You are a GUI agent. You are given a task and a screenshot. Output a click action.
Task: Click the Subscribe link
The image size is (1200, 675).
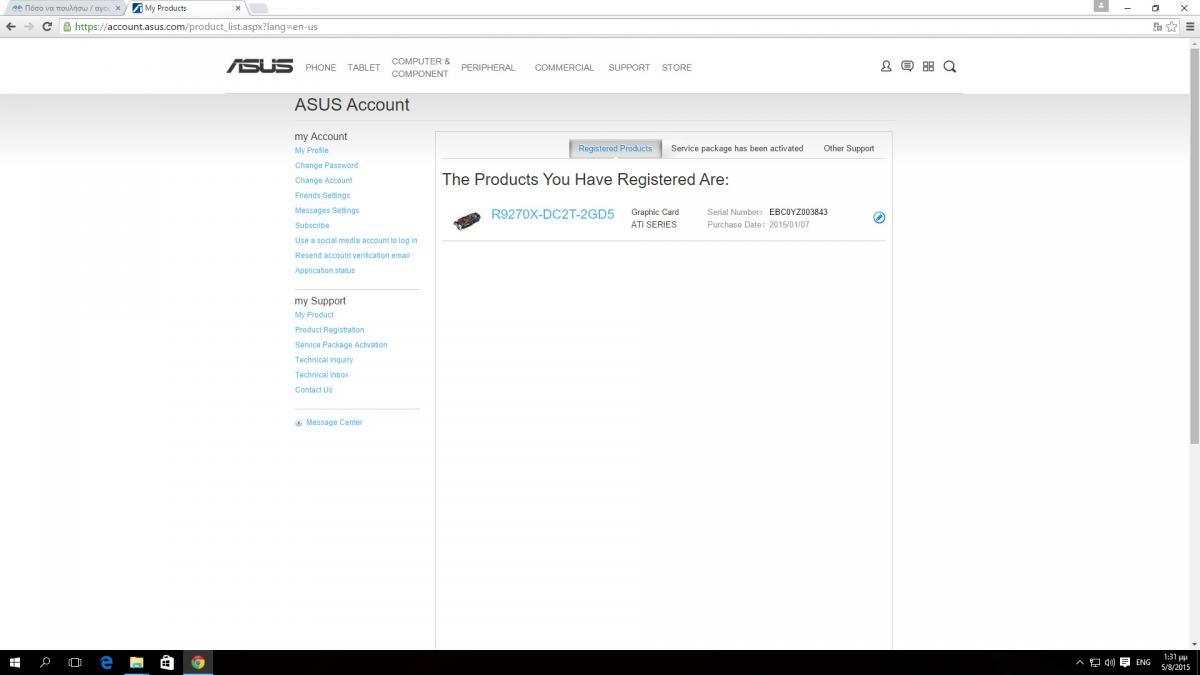312,226
